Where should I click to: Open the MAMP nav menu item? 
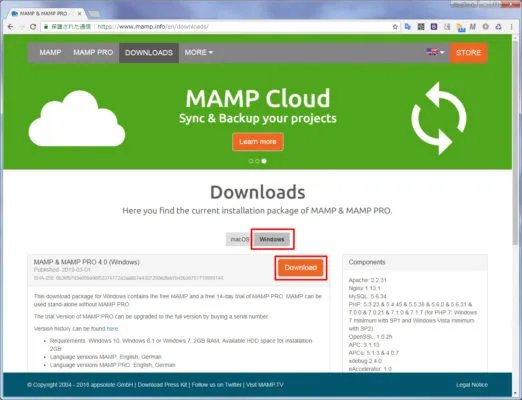(50, 53)
